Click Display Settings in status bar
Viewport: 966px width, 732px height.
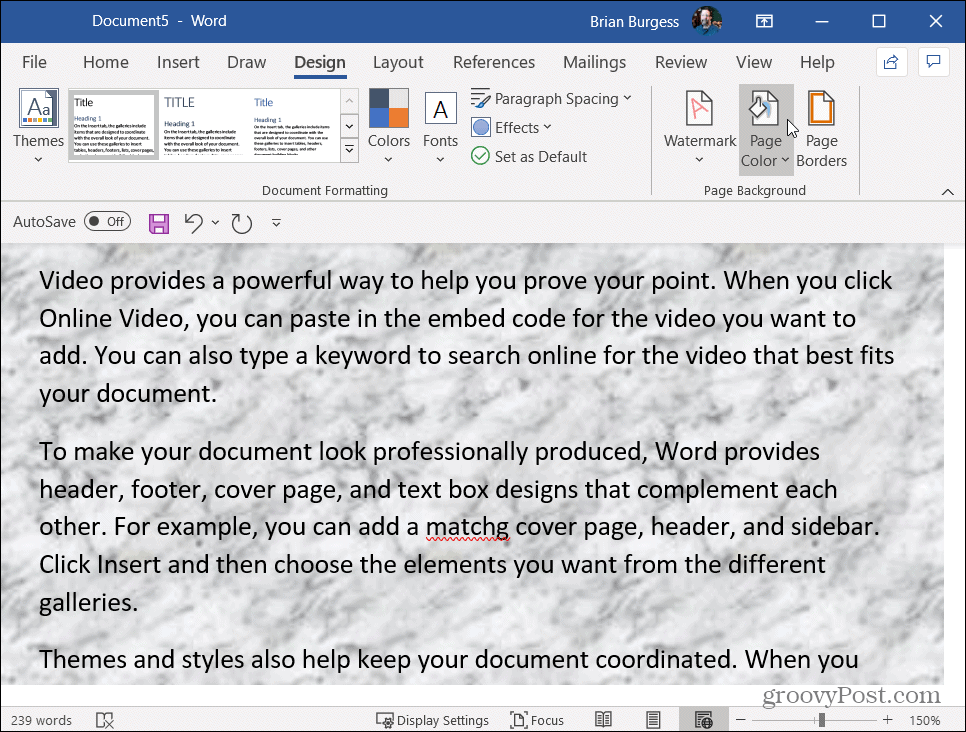432,720
